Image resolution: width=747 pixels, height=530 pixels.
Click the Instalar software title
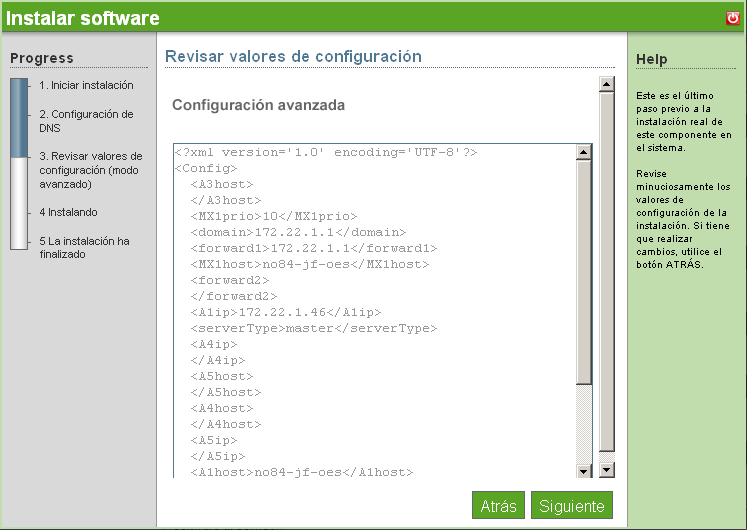[82, 18]
